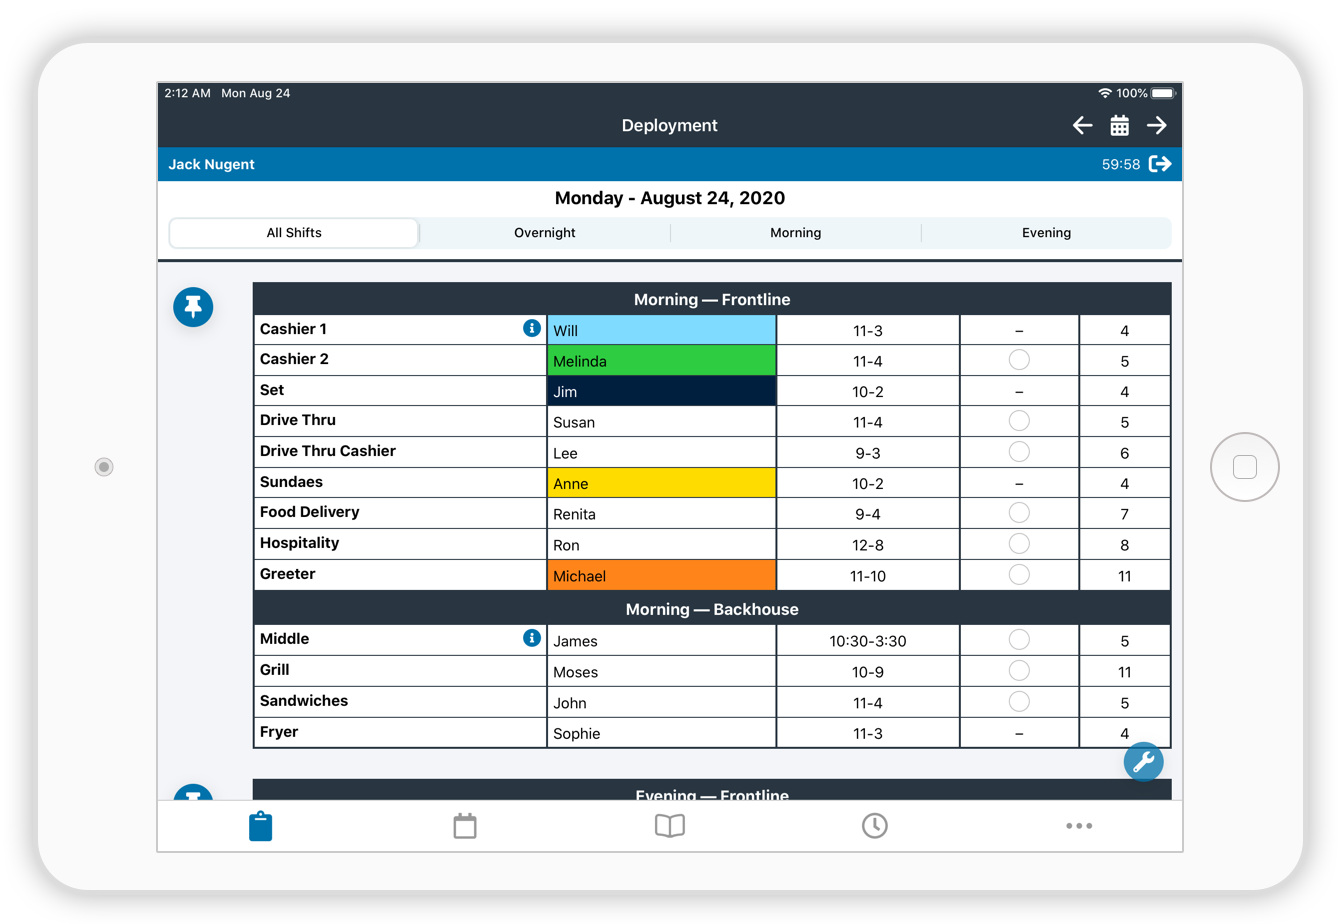Toggle the circle in Susan's Drive Thru row
The width and height of the screenshot is (1340, 924).
coord(1019,421)
